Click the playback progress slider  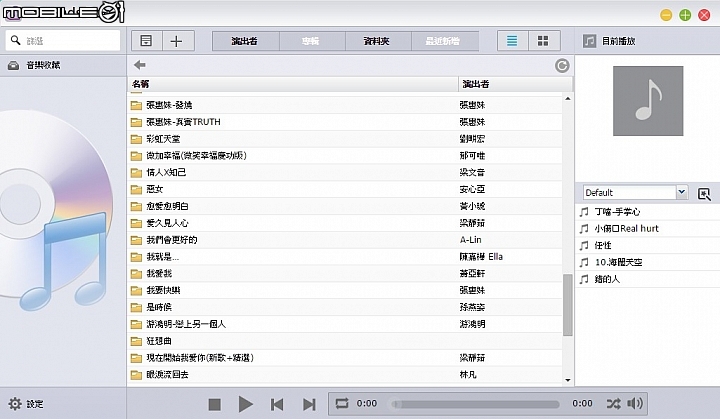click(475, 404)
